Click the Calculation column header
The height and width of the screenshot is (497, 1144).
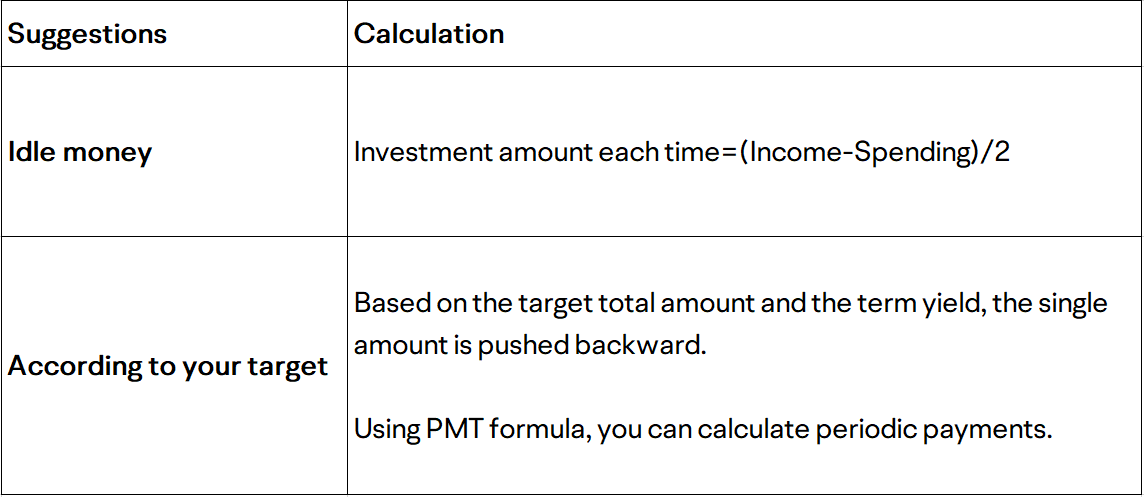point(429,34)
